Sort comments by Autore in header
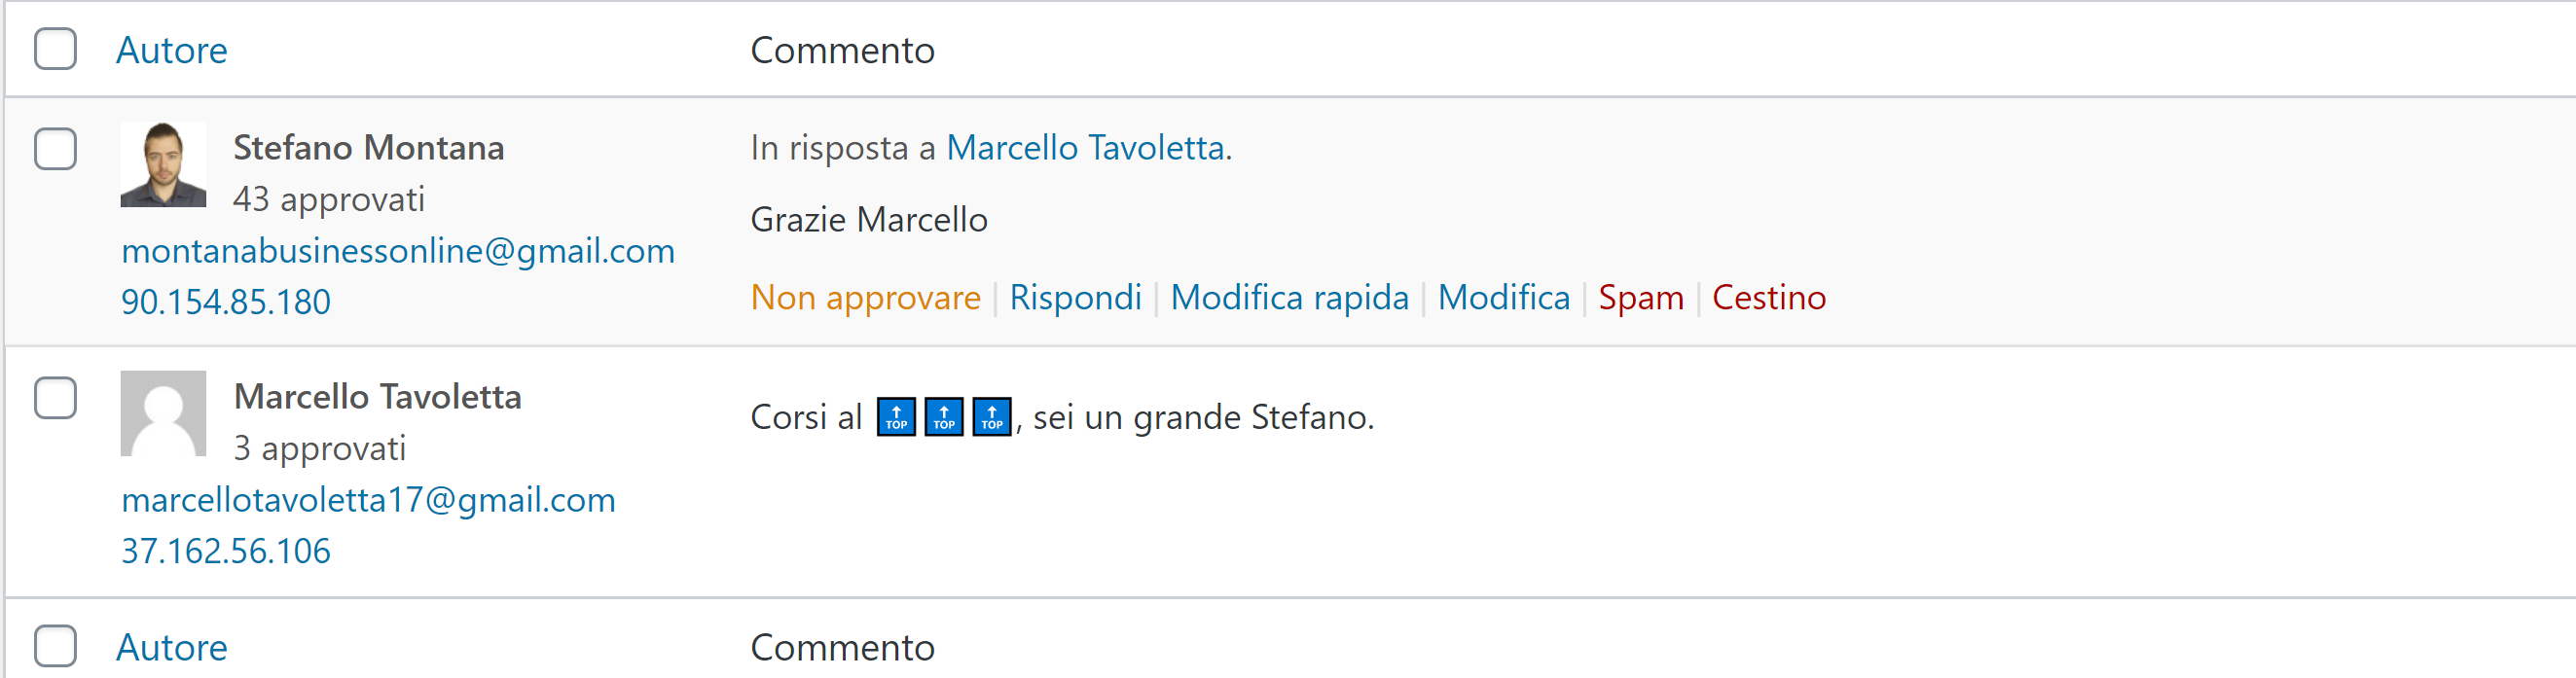 point(172,50)
